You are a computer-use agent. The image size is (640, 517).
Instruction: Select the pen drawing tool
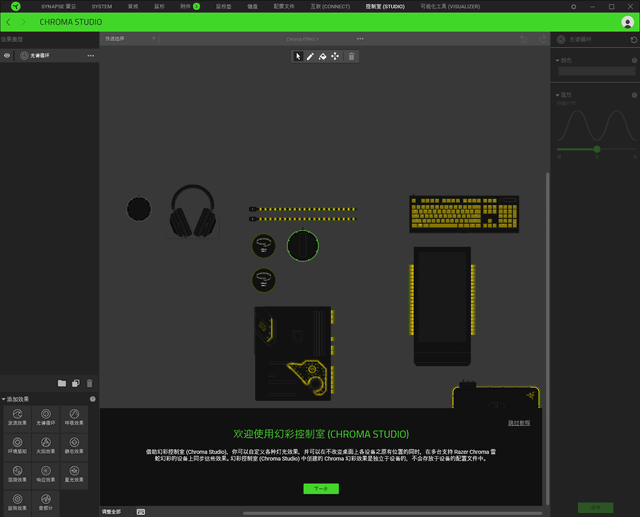(310, 56)
